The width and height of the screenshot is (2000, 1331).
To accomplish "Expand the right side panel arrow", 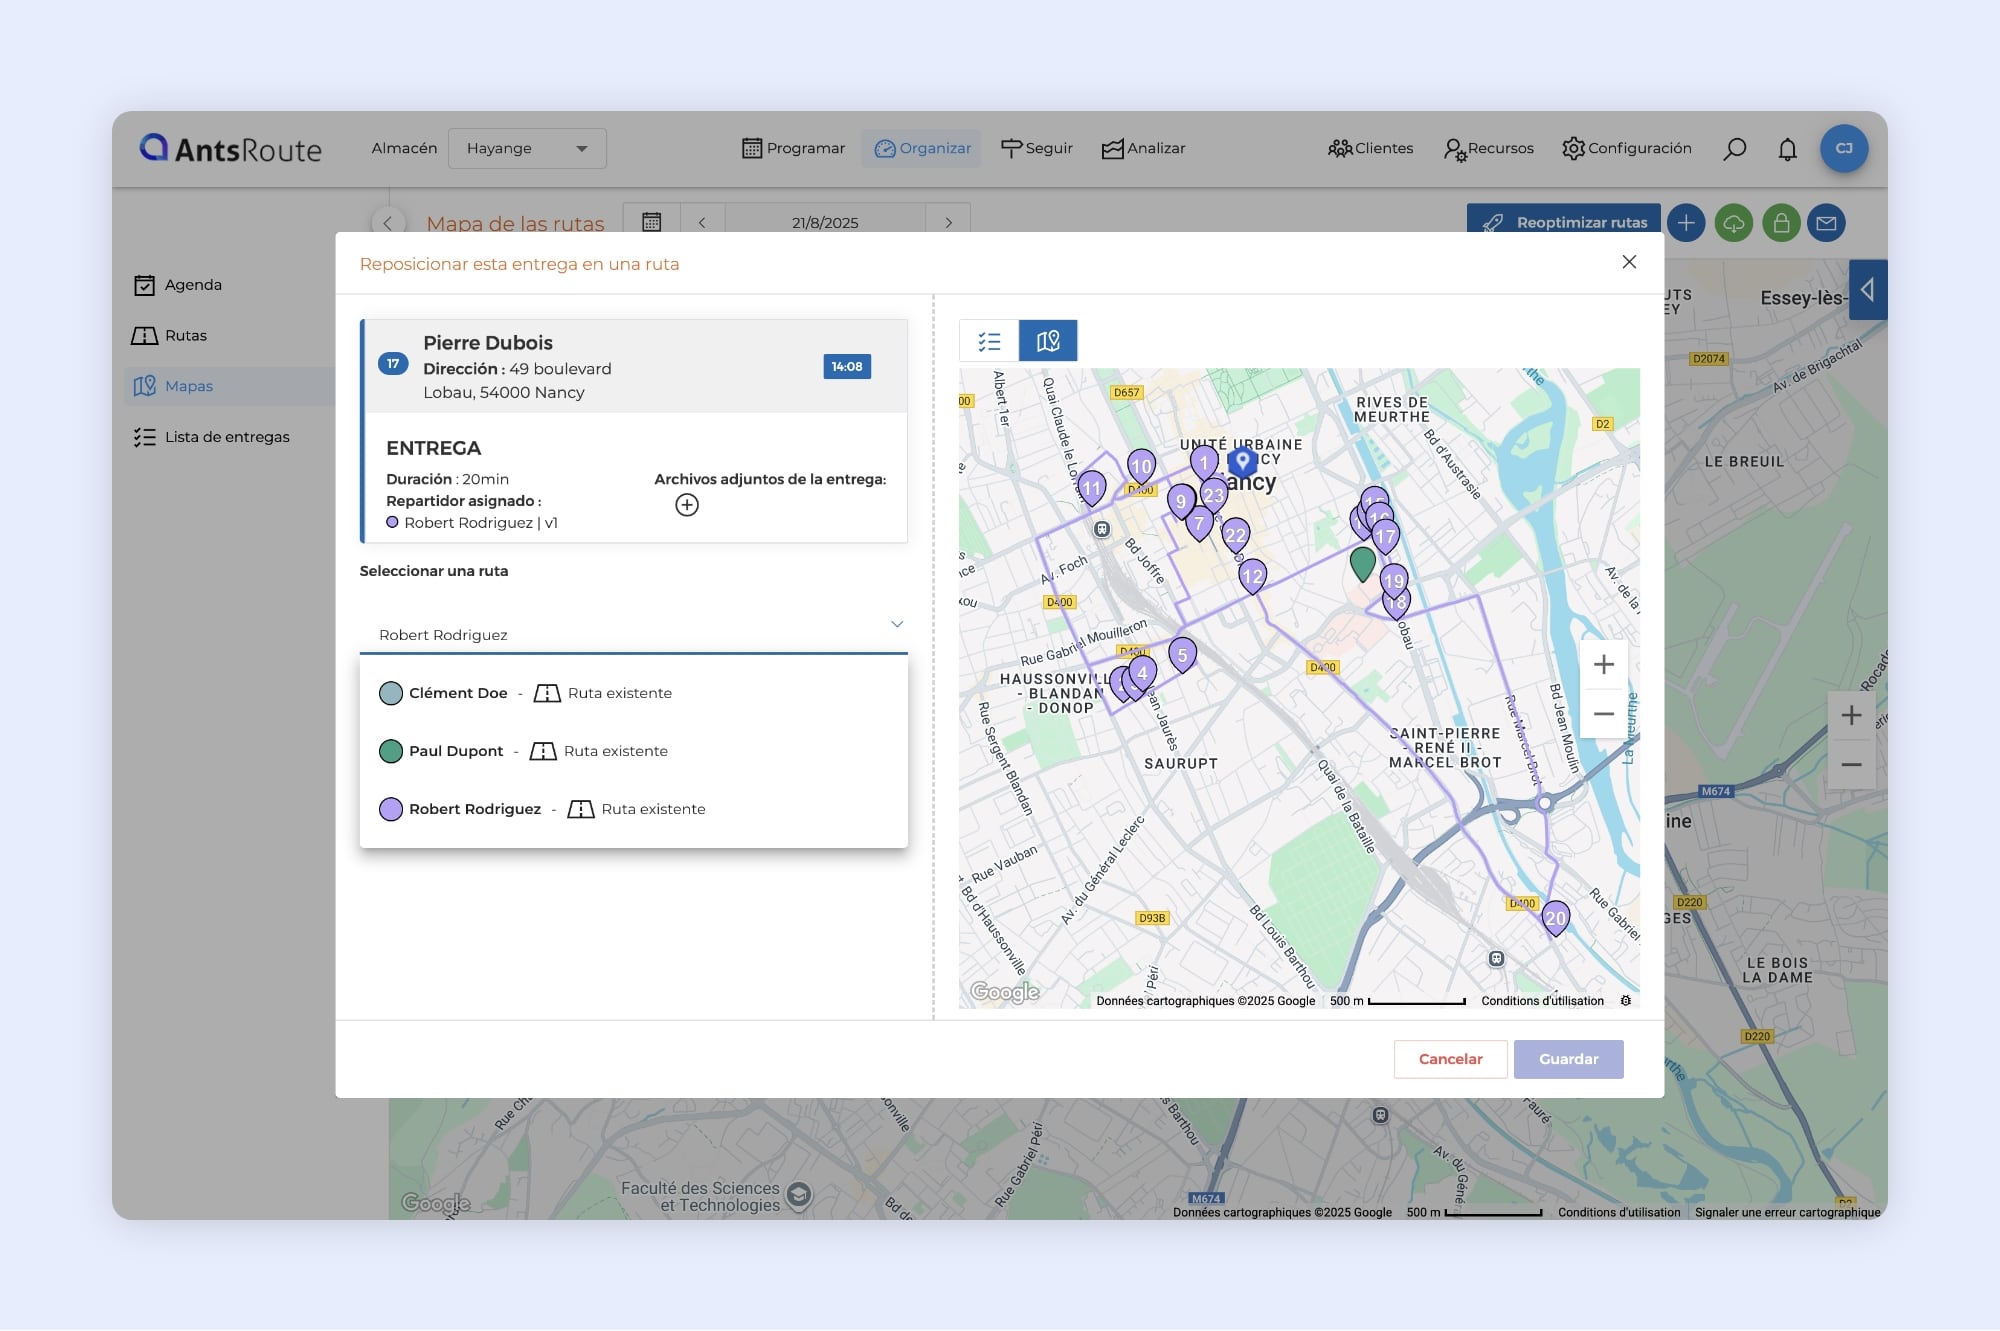I will (x=1867, y=290).
